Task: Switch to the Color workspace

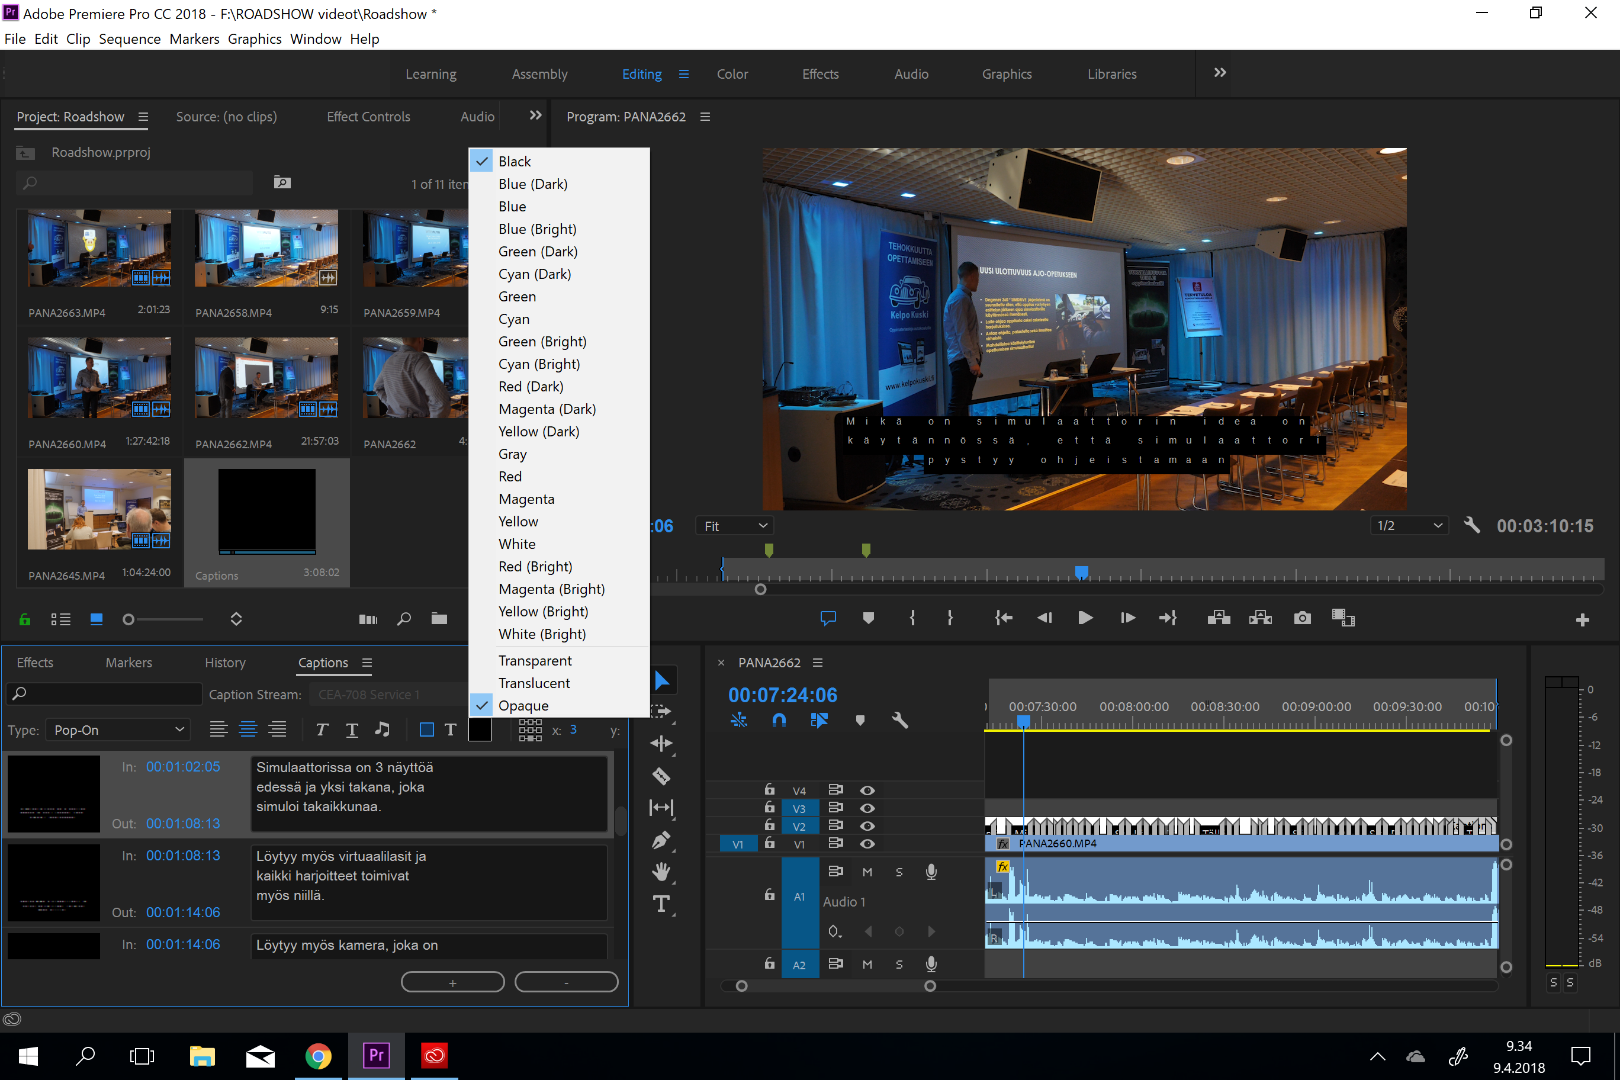Action: click(732, 74)
